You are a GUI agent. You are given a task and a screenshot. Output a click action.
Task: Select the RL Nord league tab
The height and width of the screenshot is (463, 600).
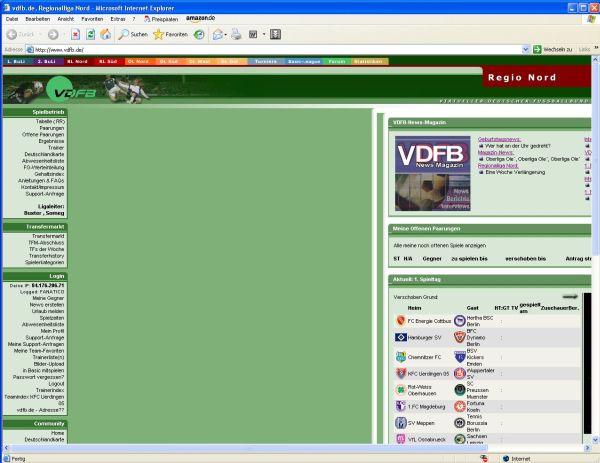(78, 61)
